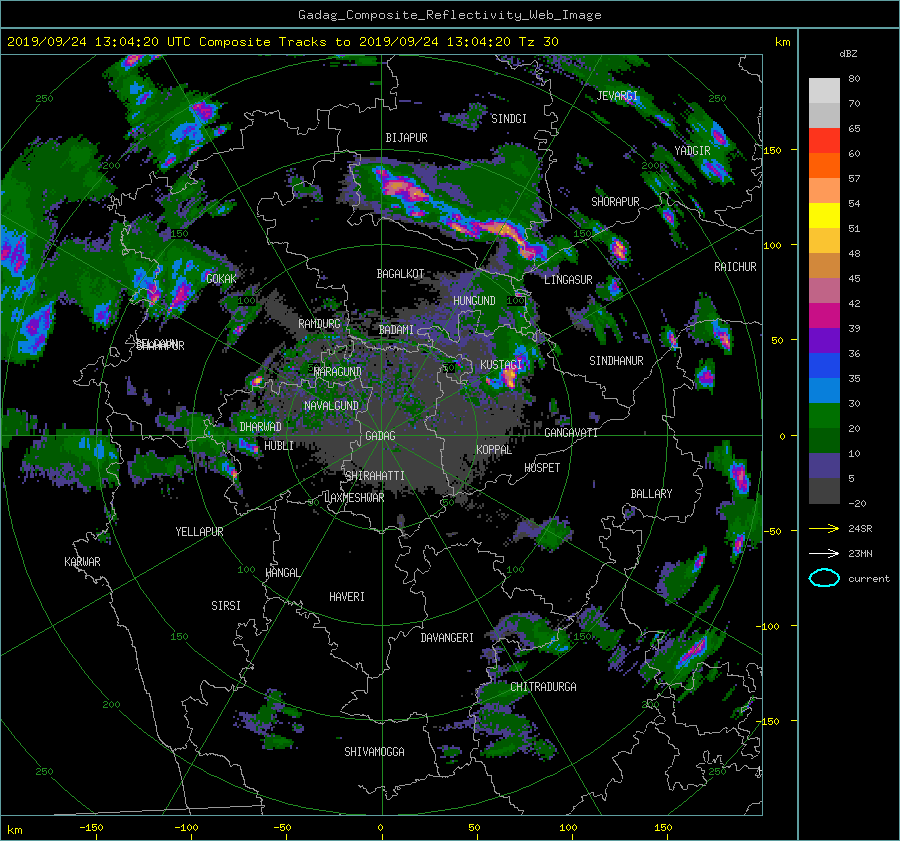Click the SHIVAMOGGA label
The width and height of the screenshot is (900, 841).
374,752
